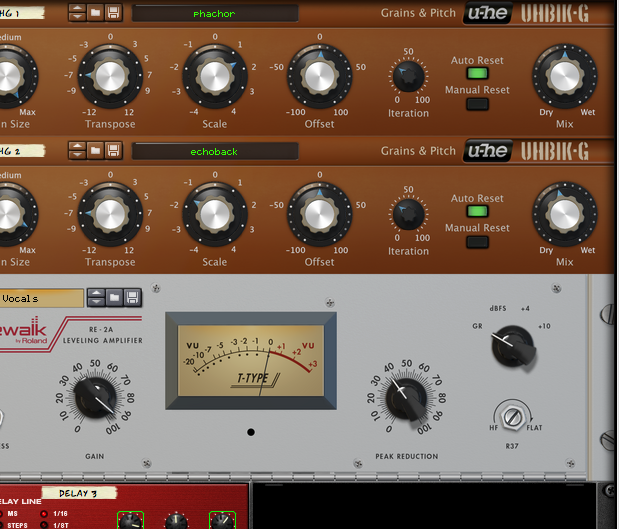Select next patch arrow on phachor device
Viewport: 619px width, 529px height.
pyautogui.click(x=77, y=17)
